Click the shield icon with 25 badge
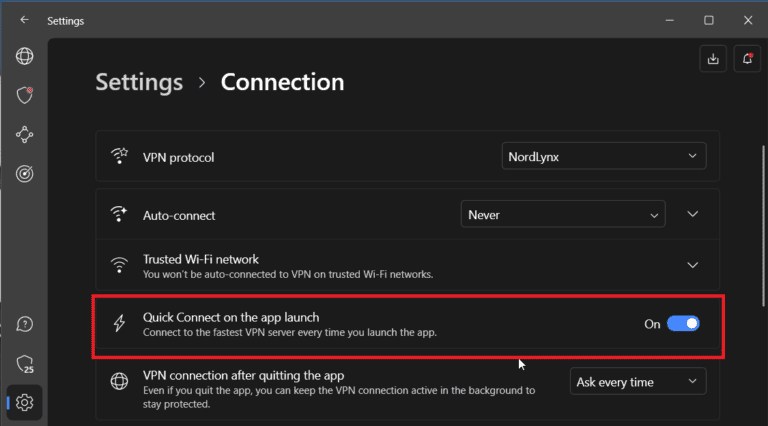 pos(25,363)
